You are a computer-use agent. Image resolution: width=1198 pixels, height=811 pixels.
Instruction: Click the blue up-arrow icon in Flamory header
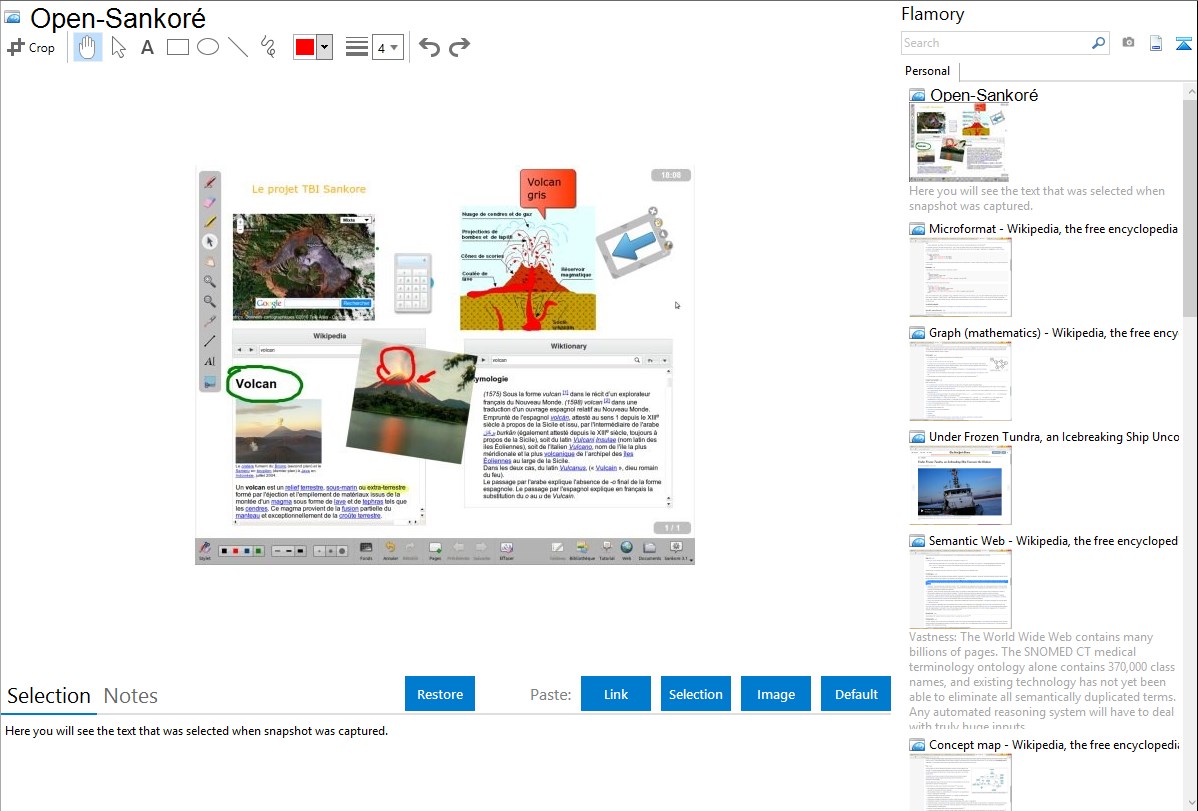(x=1183, y=43)
